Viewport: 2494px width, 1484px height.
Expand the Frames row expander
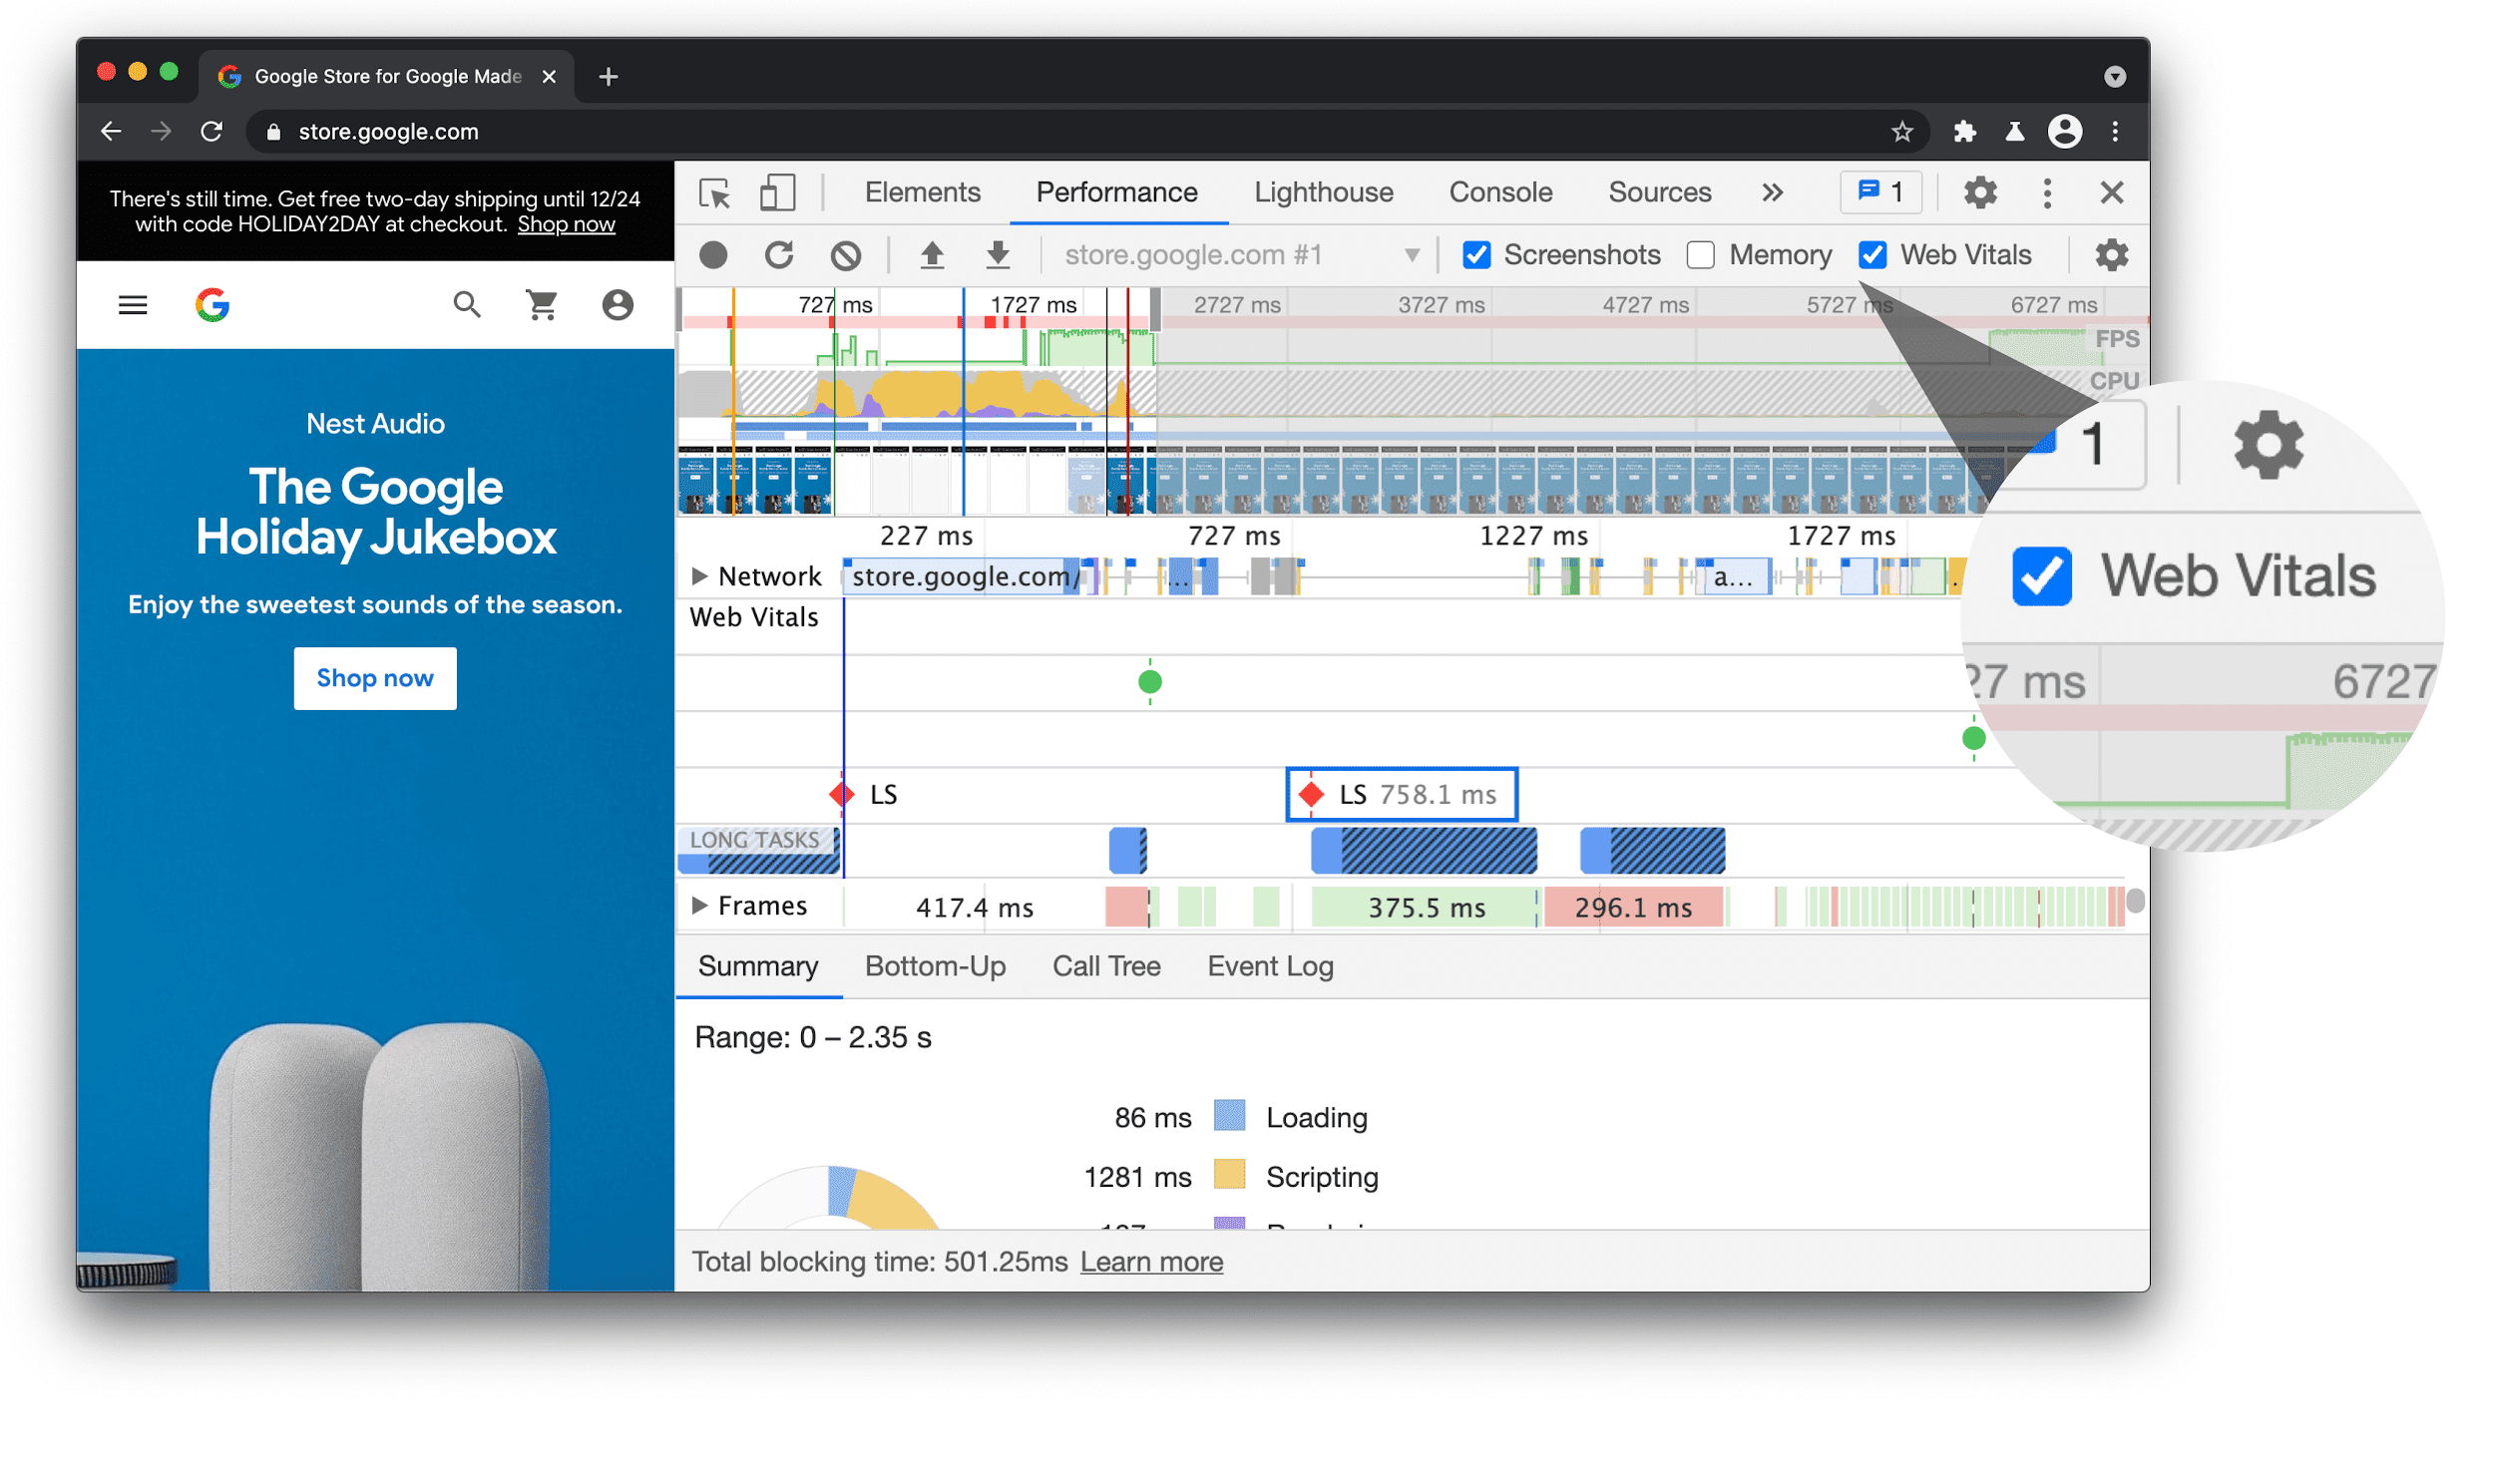[x=696, y=907]
